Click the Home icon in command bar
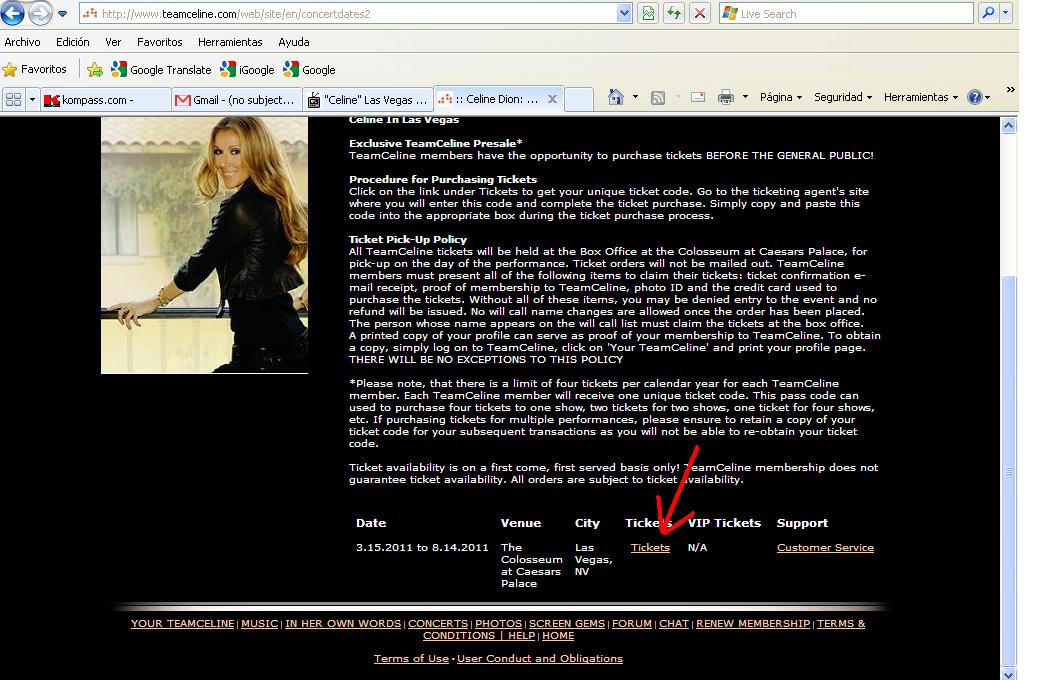1045x680 pixels. [616, 97]
